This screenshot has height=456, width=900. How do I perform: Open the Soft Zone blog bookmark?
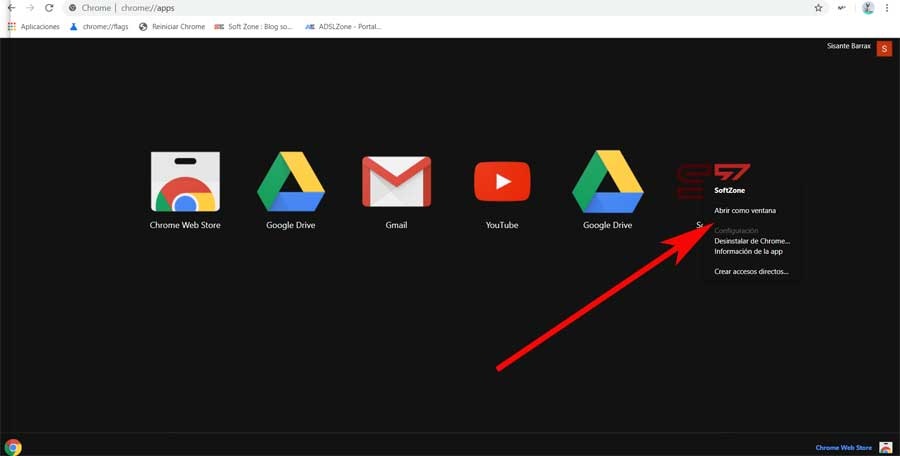click(254, 26)
